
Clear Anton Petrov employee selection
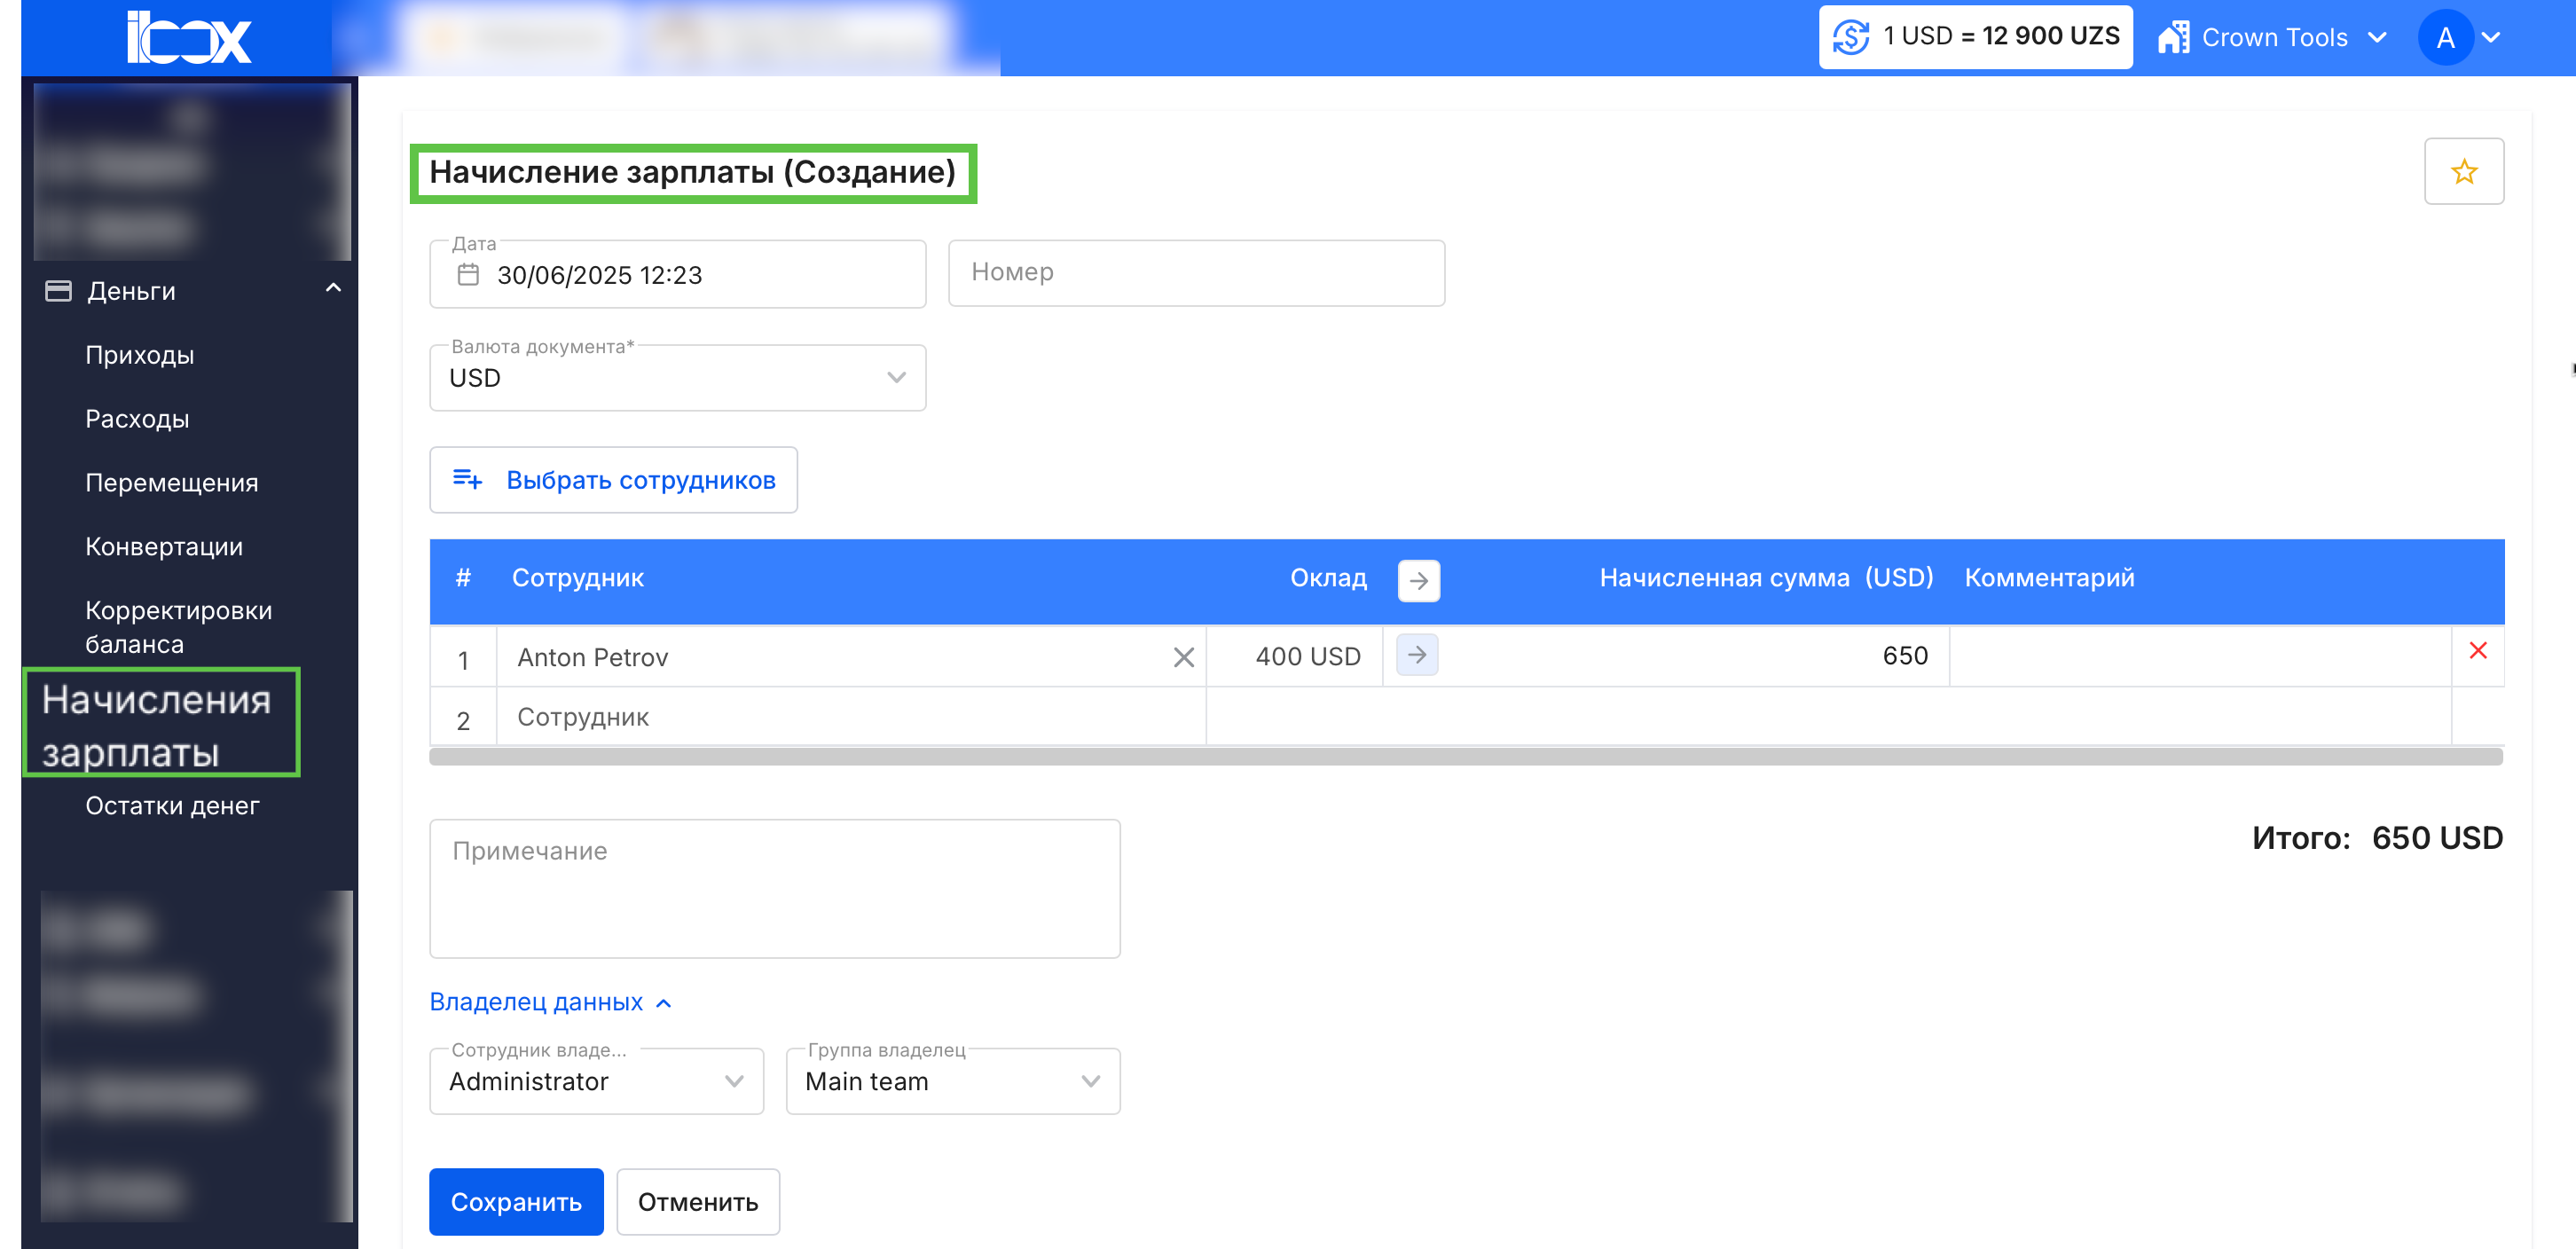pyautogui.click(x=1183, y=657)
